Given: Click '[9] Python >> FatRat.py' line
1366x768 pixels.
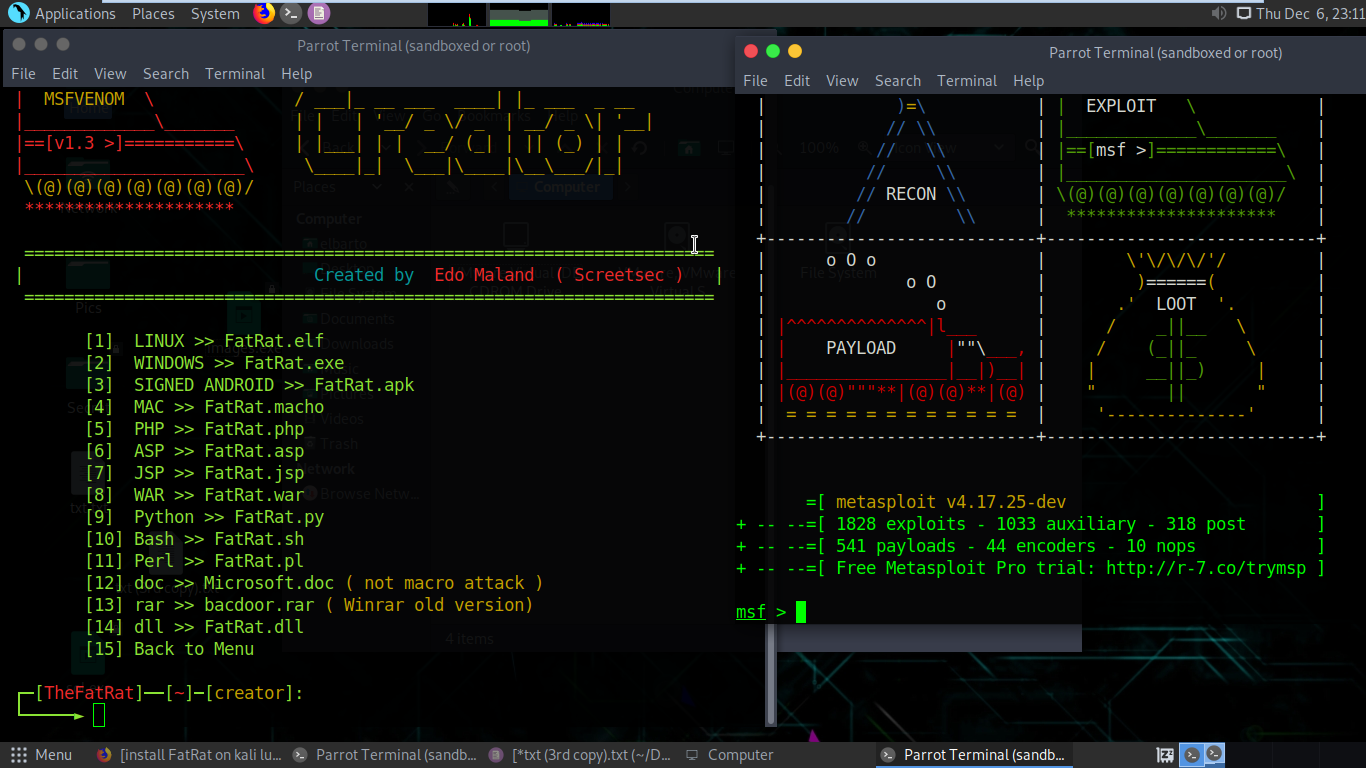Looking at the screenshot, I should click(x=204, y=517).
